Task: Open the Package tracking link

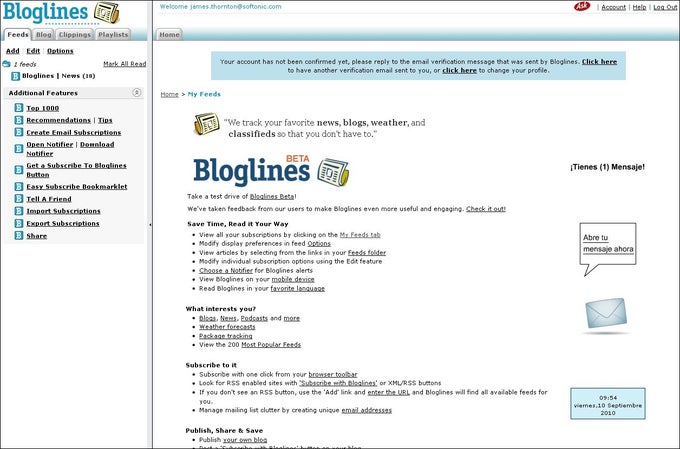Action: click(x=226, y=336)
